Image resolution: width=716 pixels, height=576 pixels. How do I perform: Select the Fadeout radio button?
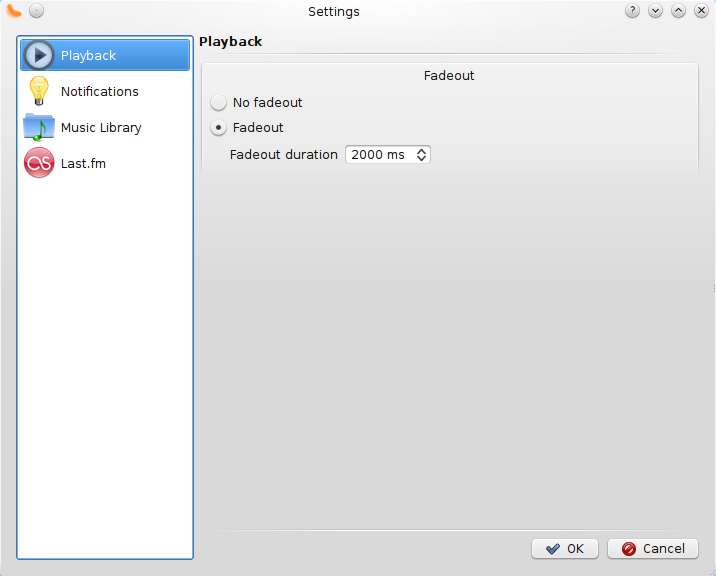218,128
